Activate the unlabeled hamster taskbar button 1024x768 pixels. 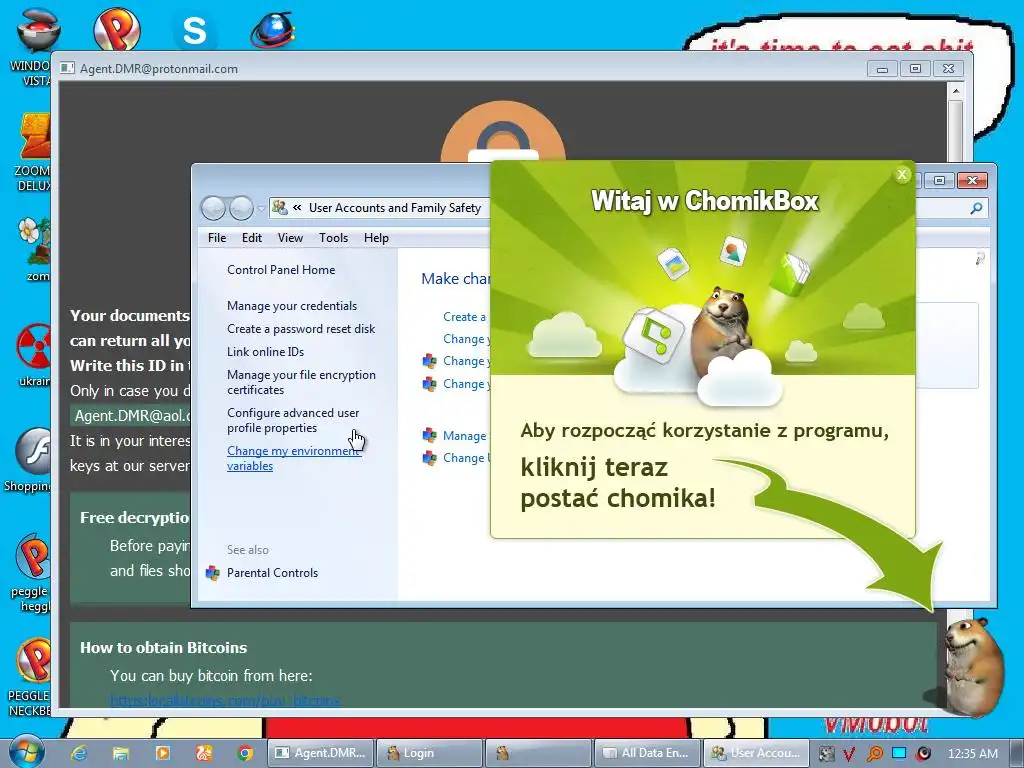(538, 753)
